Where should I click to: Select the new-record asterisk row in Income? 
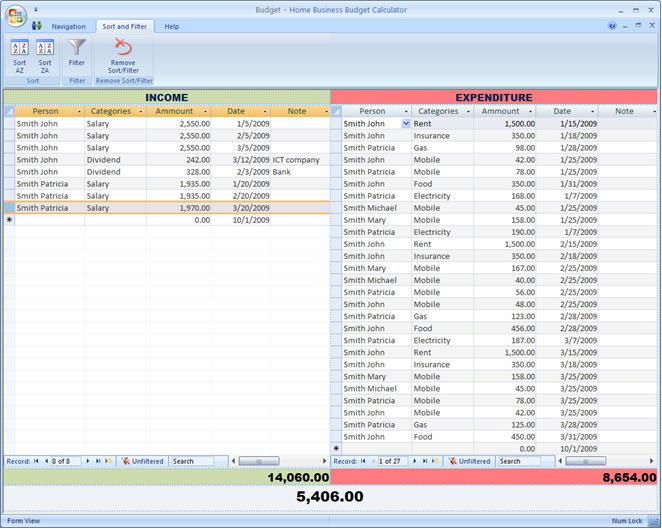pyautogui.click(x=9, y=220)
